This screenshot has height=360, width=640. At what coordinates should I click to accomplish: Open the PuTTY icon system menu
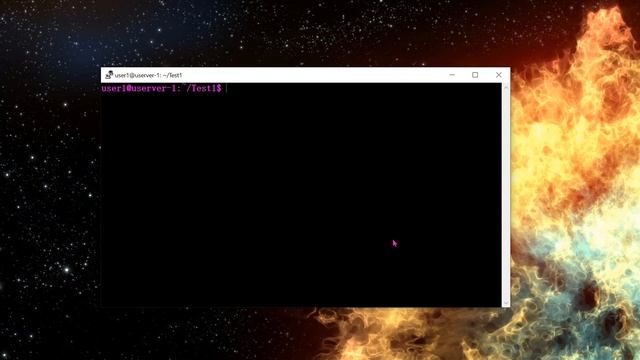[x=109, y=75]
